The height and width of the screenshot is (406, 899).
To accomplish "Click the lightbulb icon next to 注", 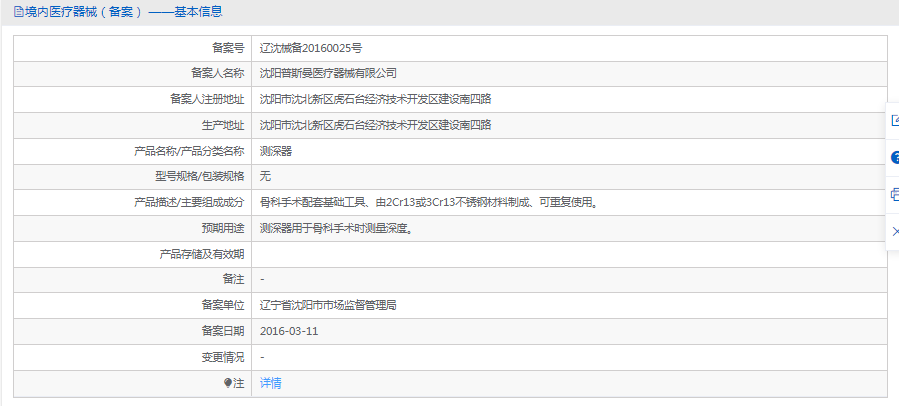I will [228, 383].
